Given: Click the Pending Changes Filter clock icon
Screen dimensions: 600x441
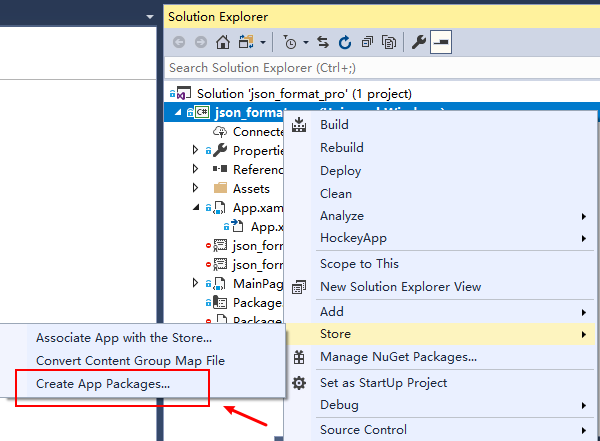Looking at the screenshot, I should pyautogui.click(x=290, y=42).
